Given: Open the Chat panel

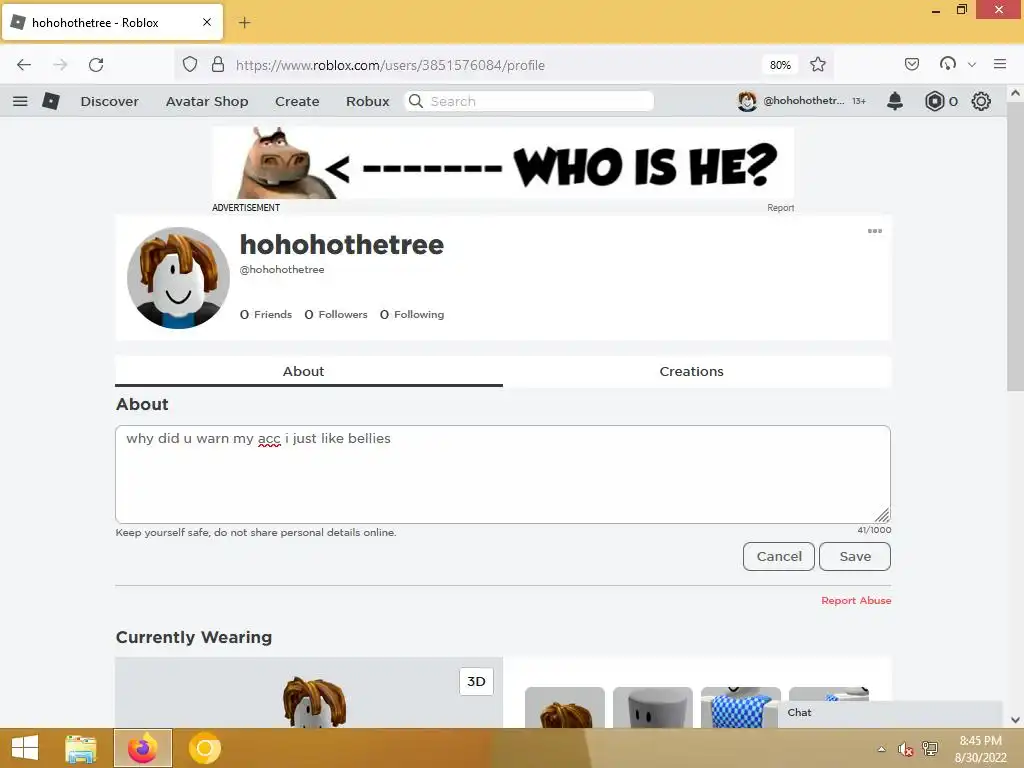Looking at the screenshot, I should pos(890,713).
